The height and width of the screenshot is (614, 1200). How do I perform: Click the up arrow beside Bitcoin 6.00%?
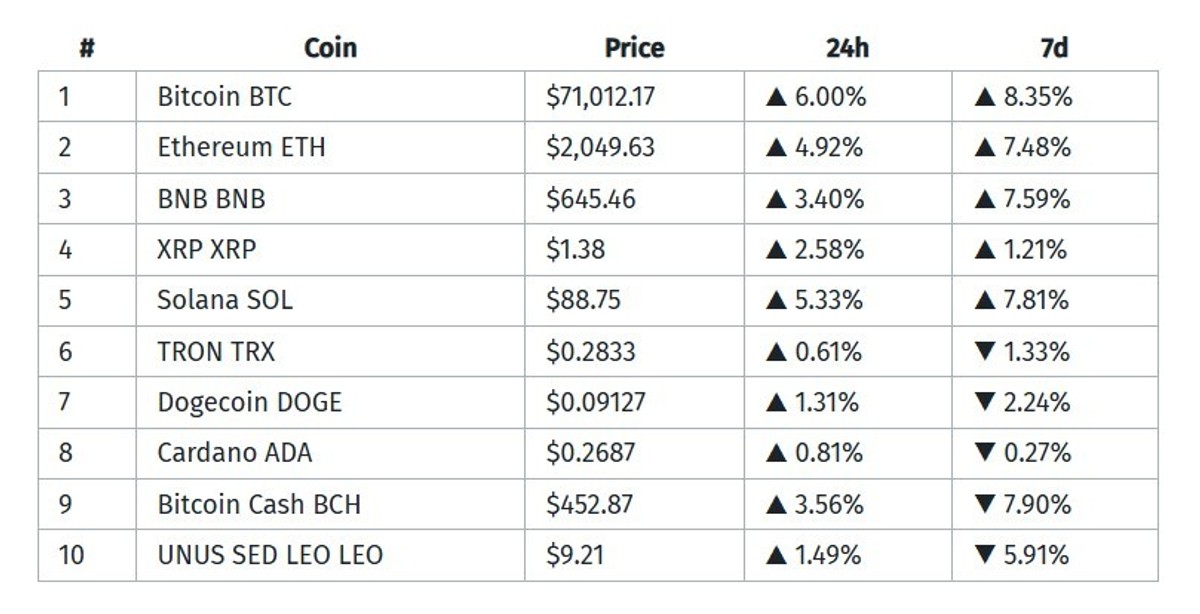[778, 97]
